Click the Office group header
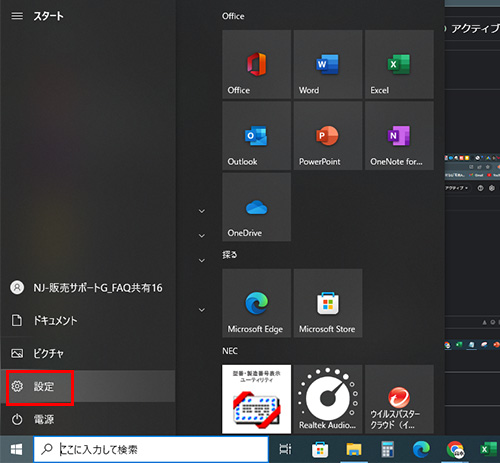The image size is (500, 463). click(233, 16)
